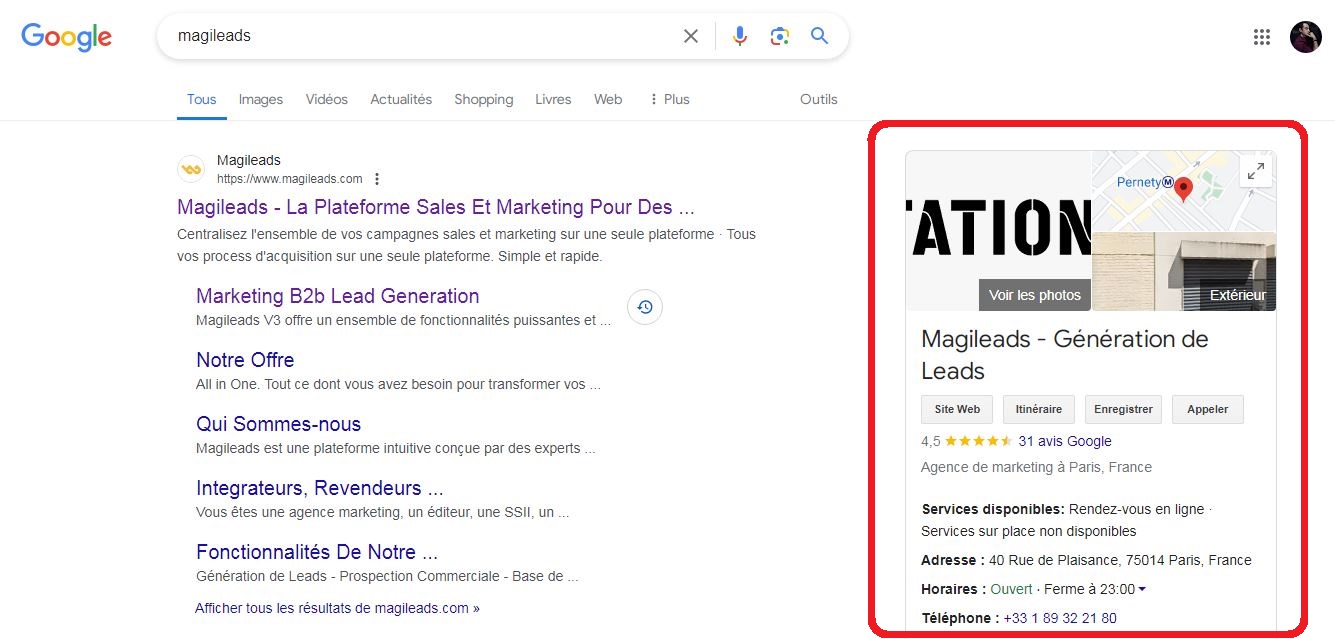Click the red map pin marker
This screenshot has width=1335, height=639.
coord(1184,189)
